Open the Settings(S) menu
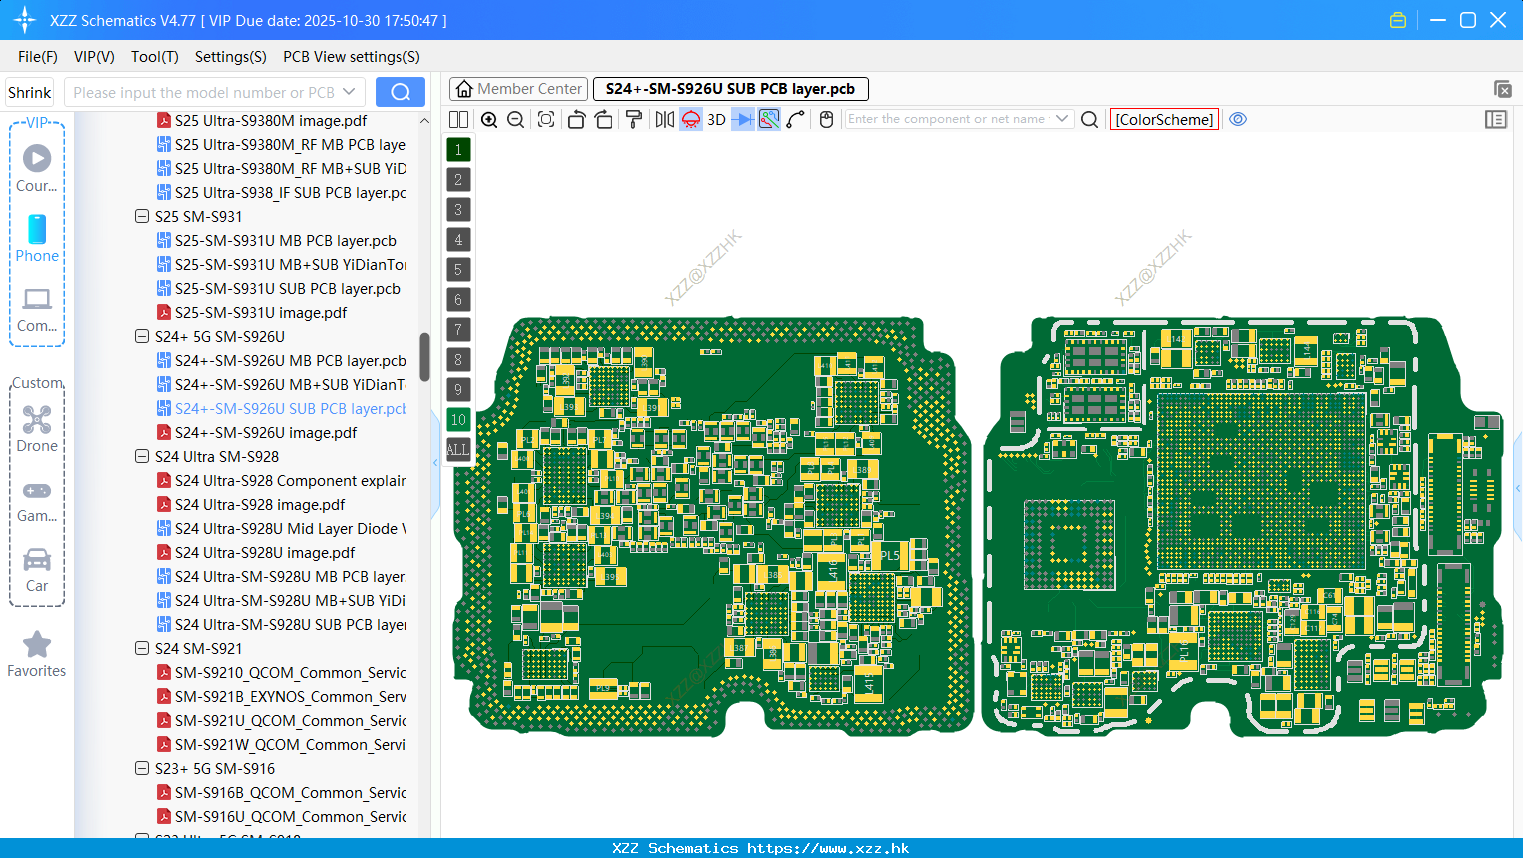This screenshot has height=858, width=1523. click(x=231, y=57)
